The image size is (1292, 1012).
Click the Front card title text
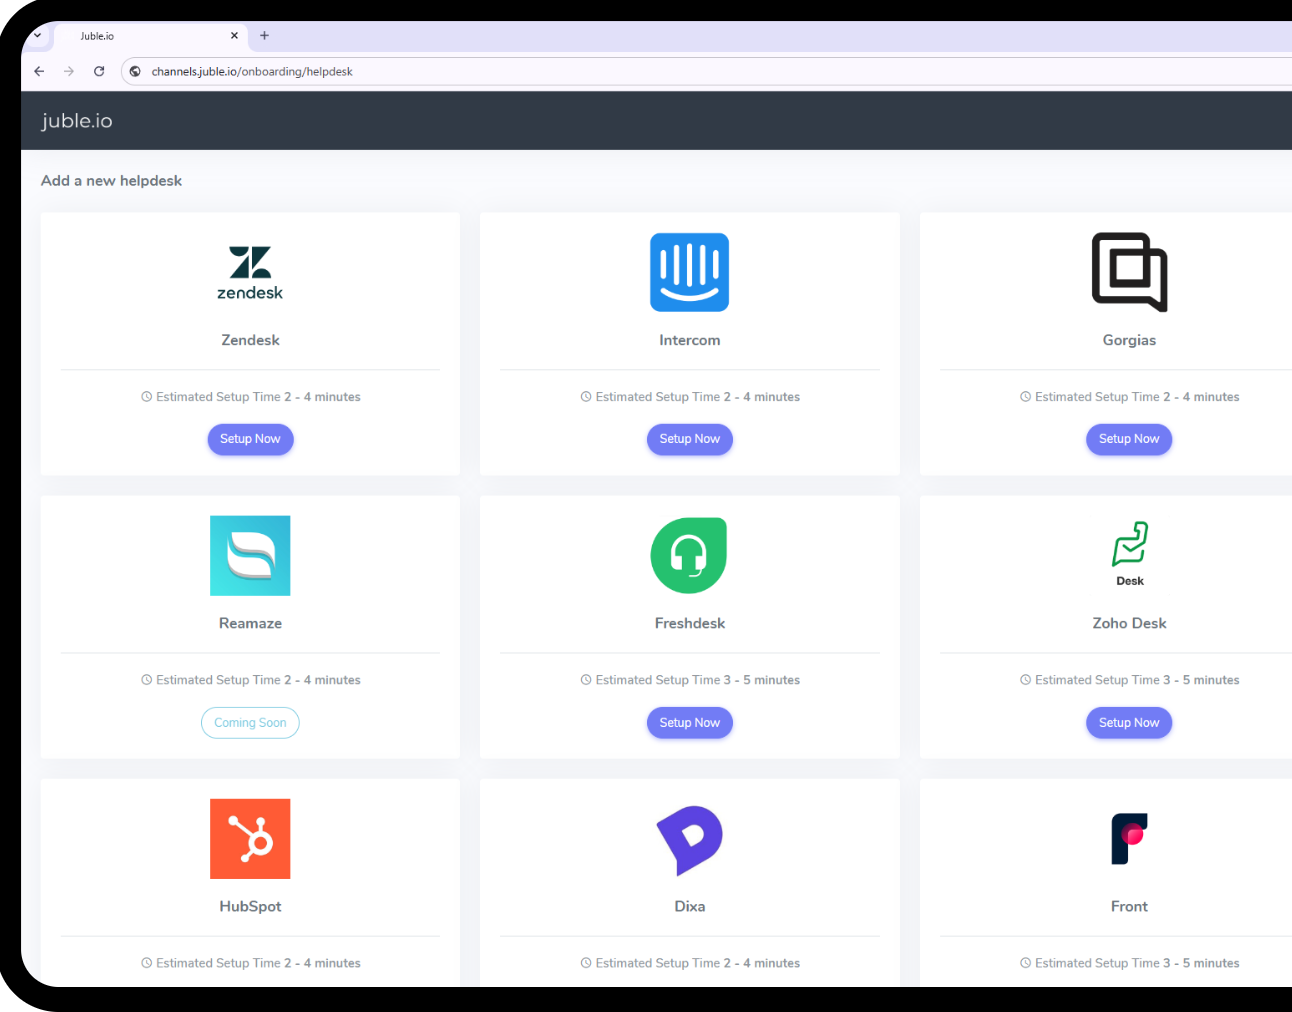(x=1129, y=906)
